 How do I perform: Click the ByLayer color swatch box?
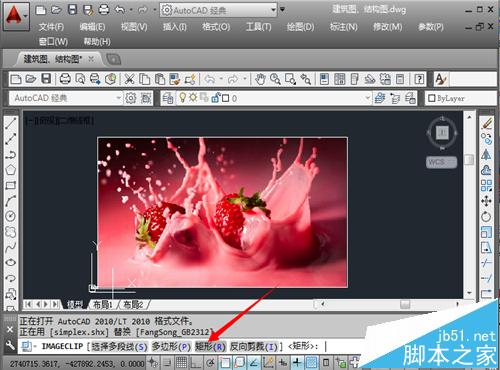coord(432,98)
